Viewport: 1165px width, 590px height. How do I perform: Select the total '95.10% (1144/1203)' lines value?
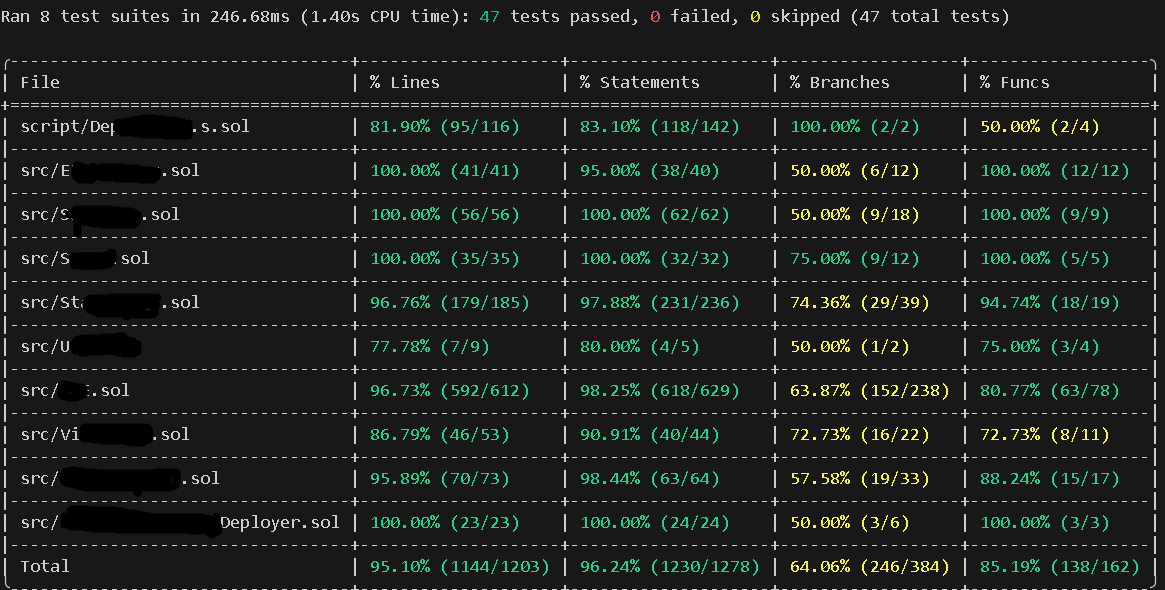[460, 566]
